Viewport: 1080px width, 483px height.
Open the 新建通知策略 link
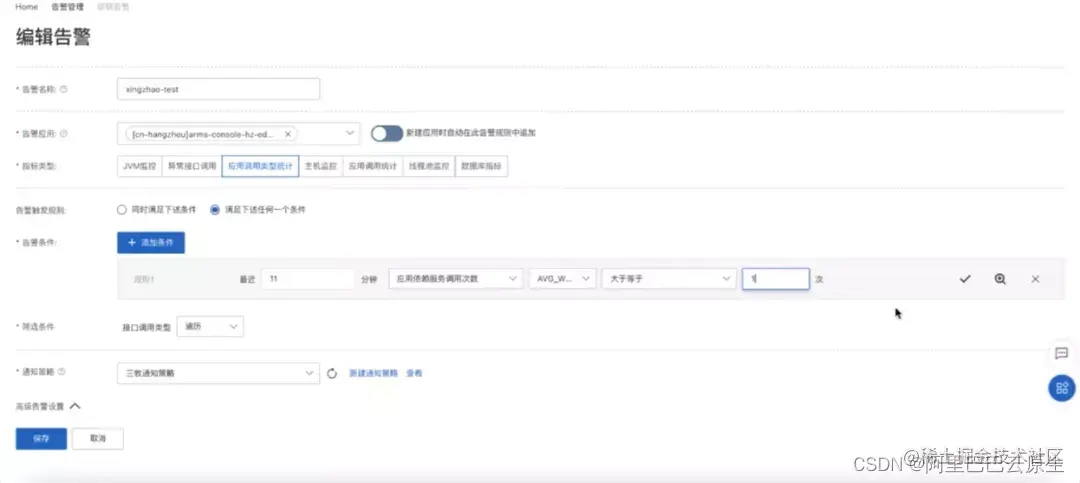[x=373, y=373]
